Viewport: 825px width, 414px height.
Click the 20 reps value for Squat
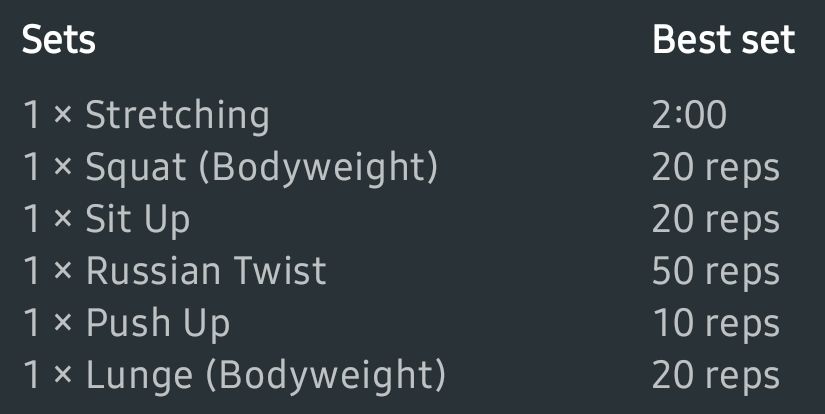coord(715,168)
